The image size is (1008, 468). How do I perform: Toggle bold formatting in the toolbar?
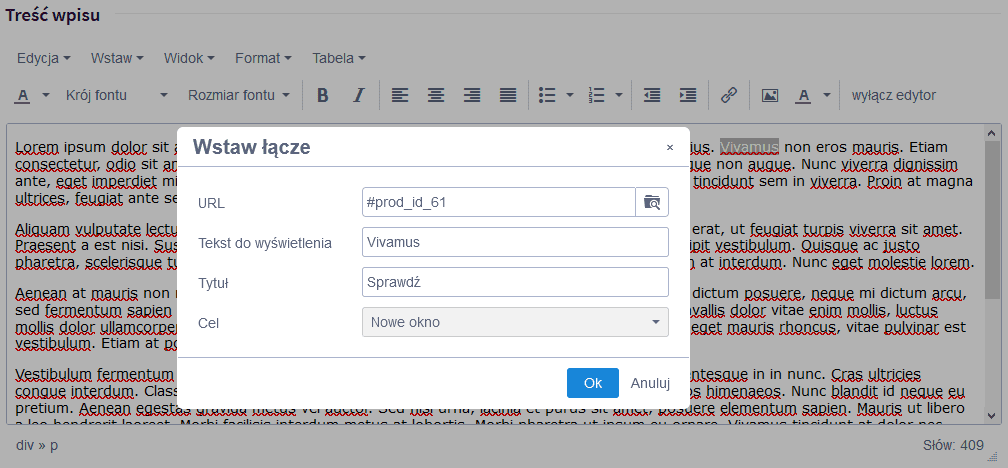point(323,95)
